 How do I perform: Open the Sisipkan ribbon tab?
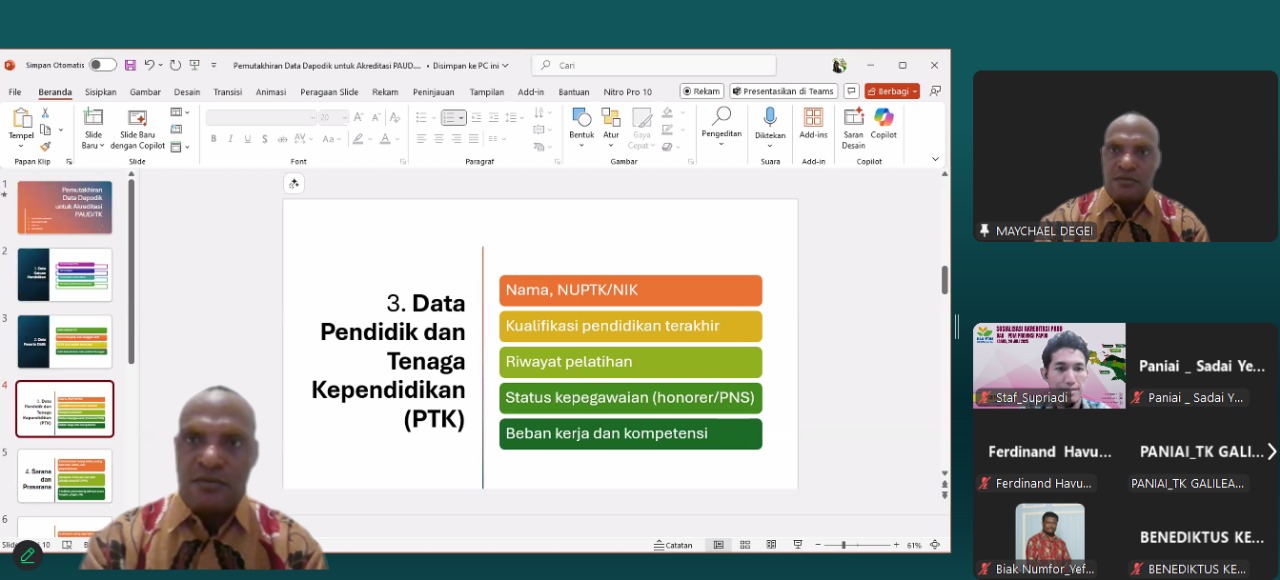point(100,92)
